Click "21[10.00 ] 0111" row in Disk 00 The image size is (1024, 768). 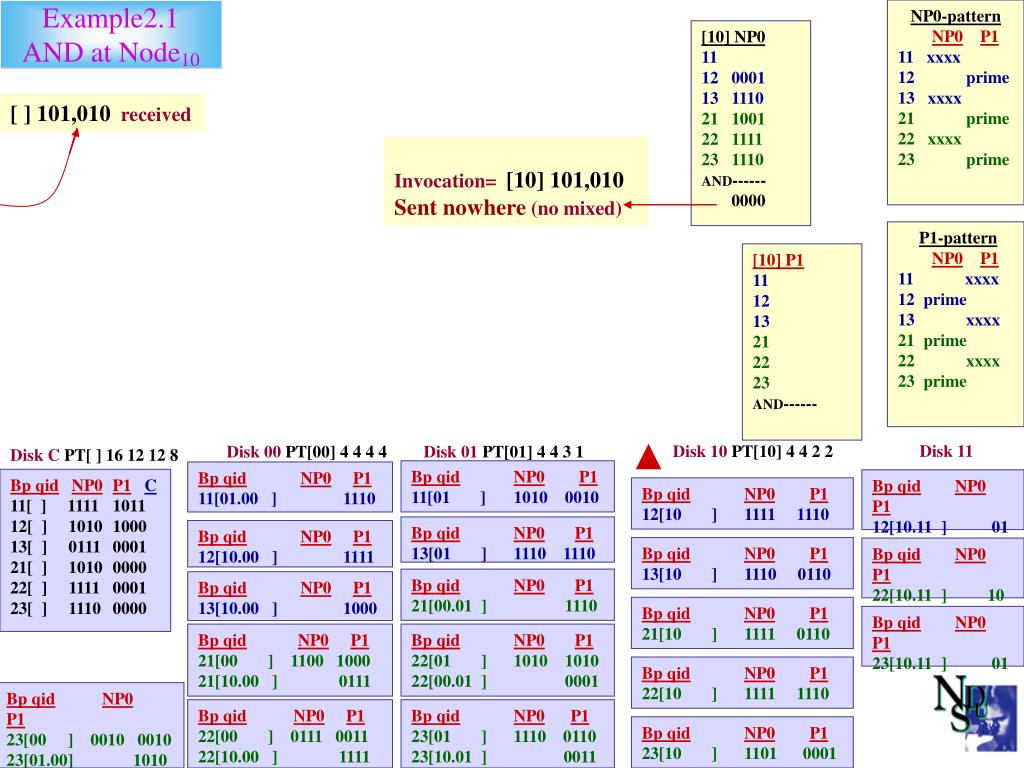(285, 681)
